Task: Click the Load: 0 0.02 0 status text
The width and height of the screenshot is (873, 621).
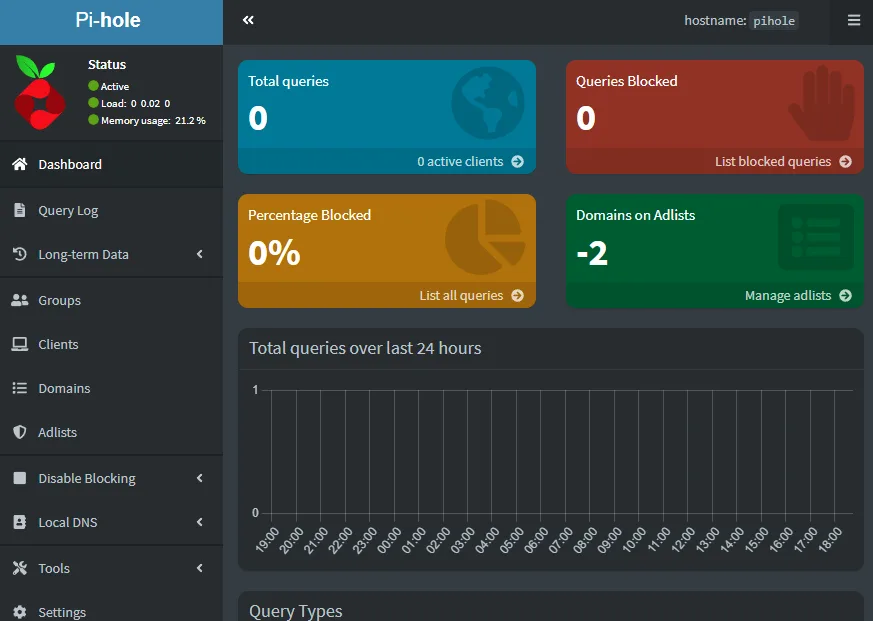Action: [135, 103]
